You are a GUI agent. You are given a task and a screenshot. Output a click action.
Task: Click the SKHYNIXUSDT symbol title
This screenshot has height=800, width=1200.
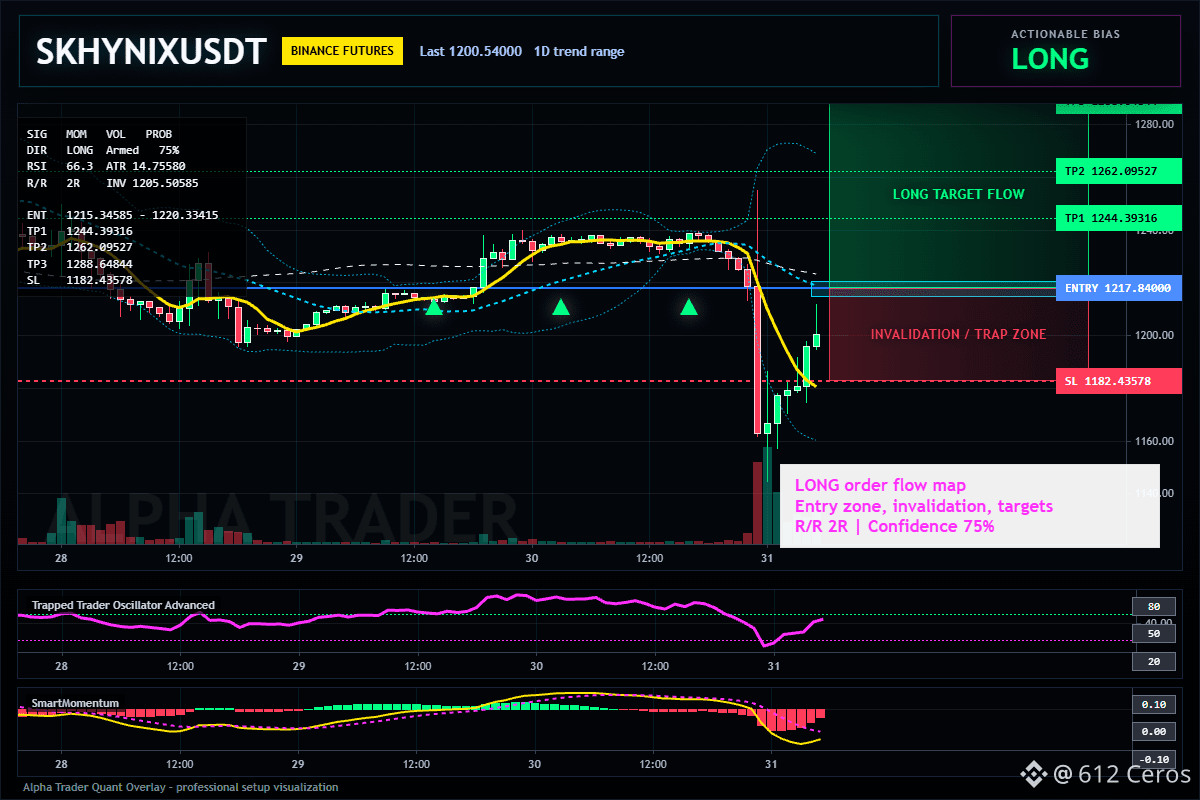pyautogui.click(x=152, y=51)
